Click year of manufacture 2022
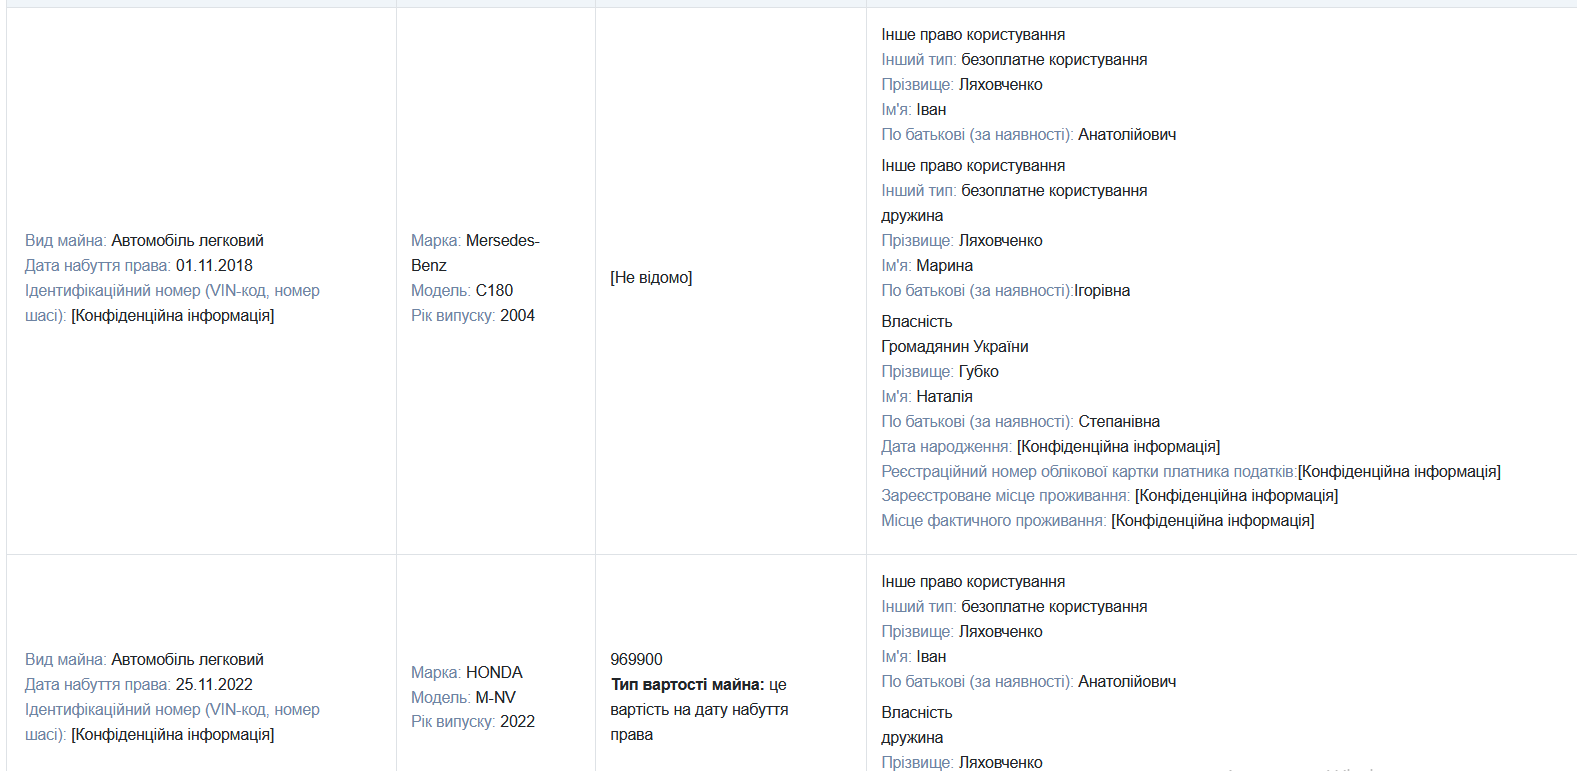 point(517,722)
